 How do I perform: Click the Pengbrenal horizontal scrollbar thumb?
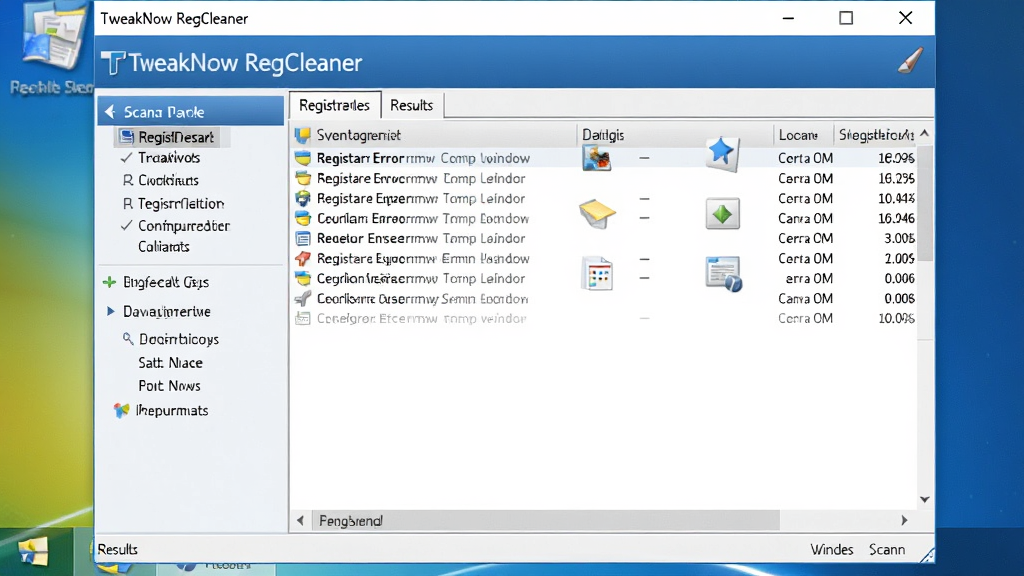point(545,520)
